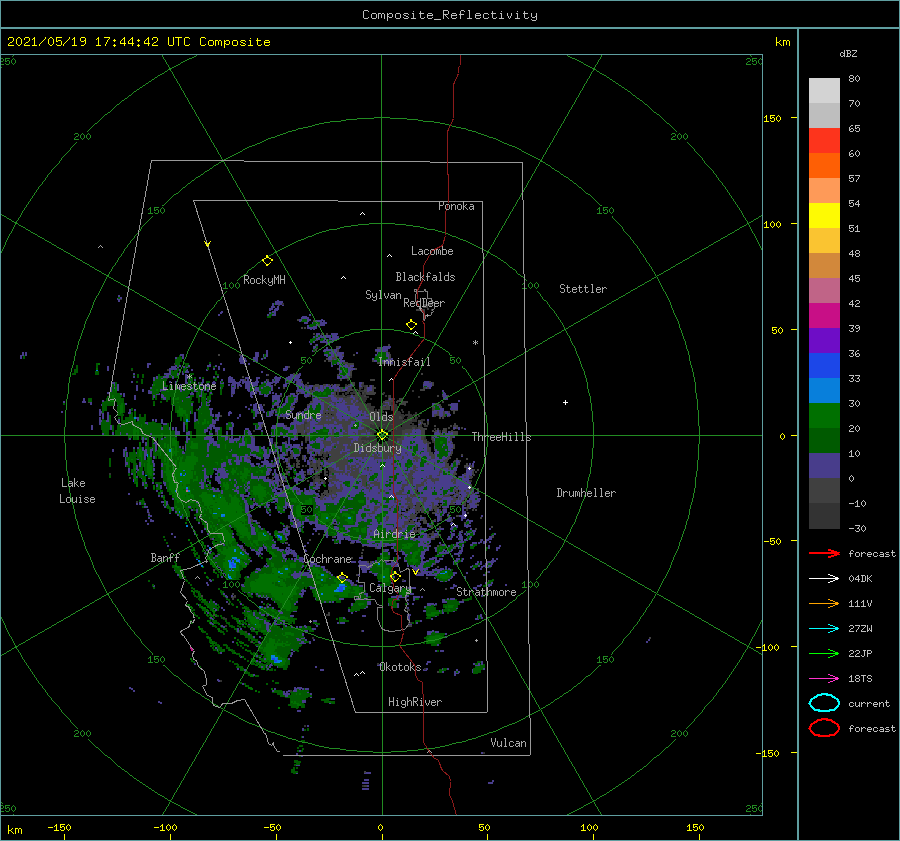Click the yellow diamond marker beside RockyMH
This screenshot has height=841, width=900.
tap(267, 261)
